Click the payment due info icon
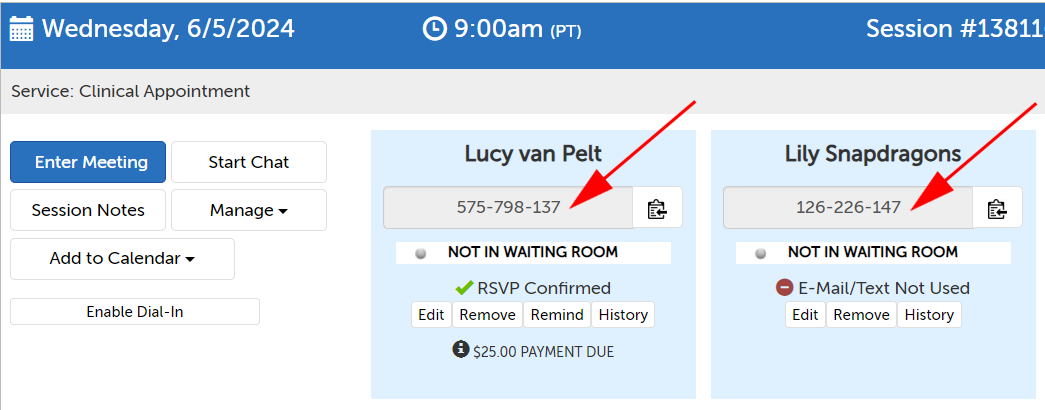The width and height of the screenshot is (1045, 410). click(460, 350)
